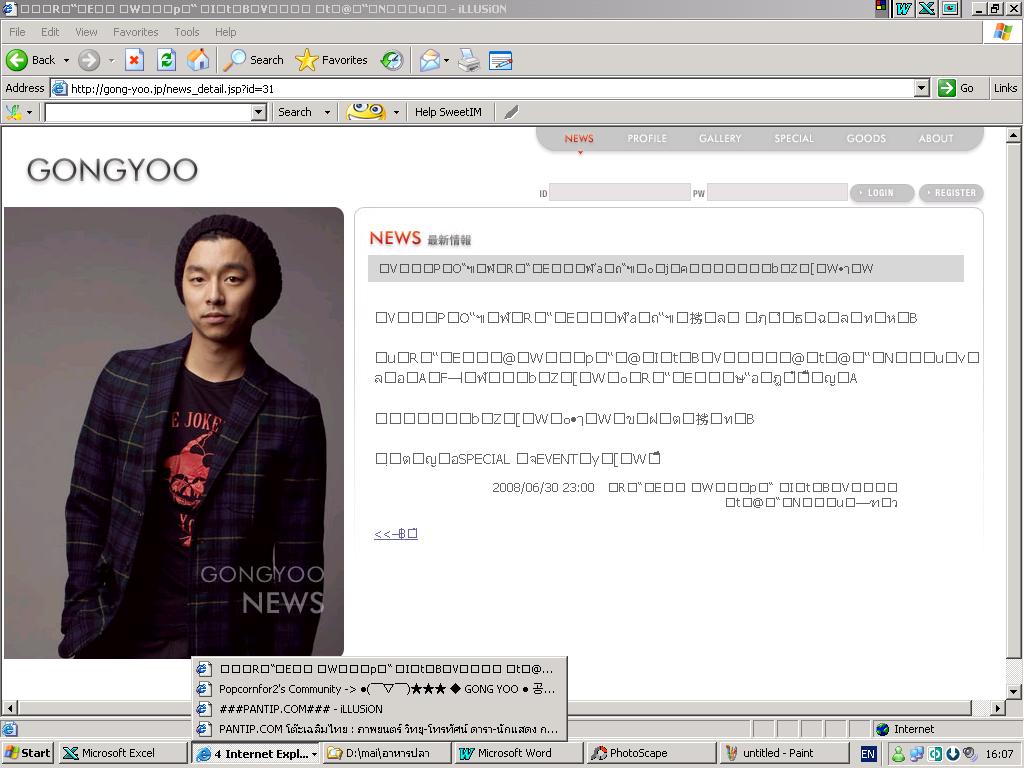
Task: Click the Forward arrow button
Action: pyautogui.click(x=89, y=60)
